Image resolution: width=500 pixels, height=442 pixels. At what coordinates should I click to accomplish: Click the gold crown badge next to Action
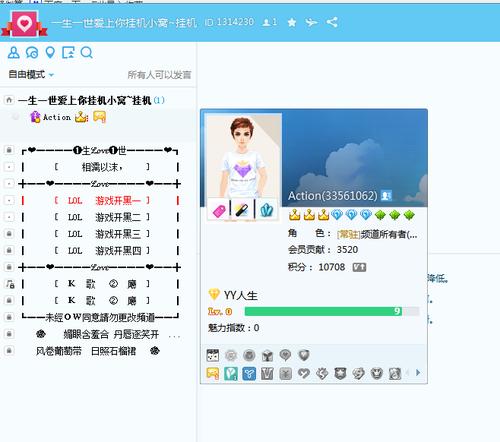pyautogui.click(x=81, y=117)
